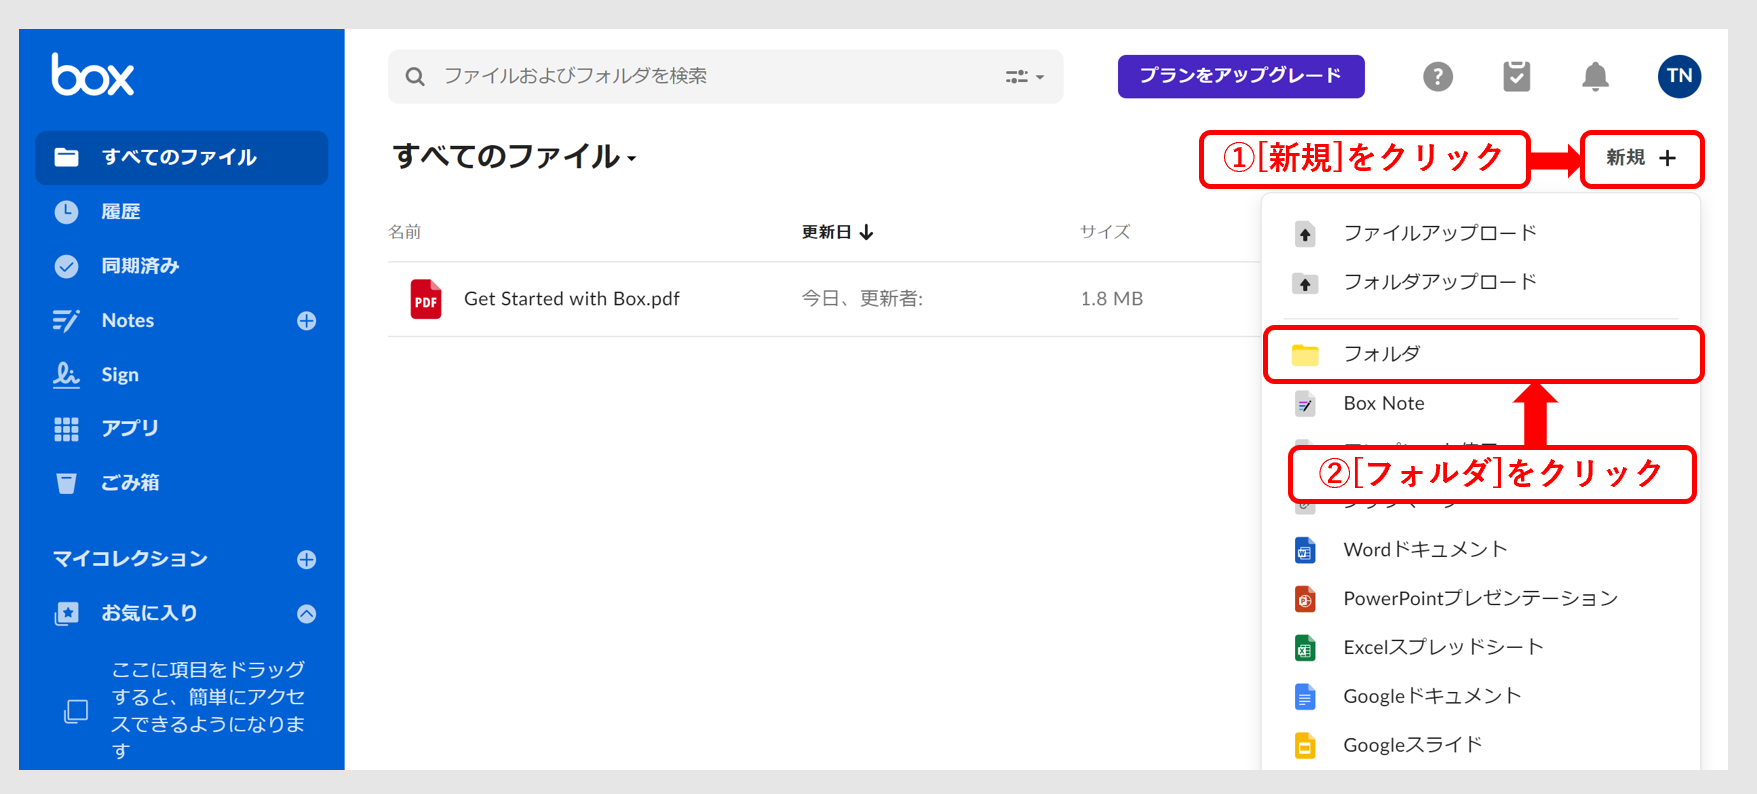Click the Word document icon
Image resolution: width=1757 pixels, height=794 pixels.
coord(1305,550)
